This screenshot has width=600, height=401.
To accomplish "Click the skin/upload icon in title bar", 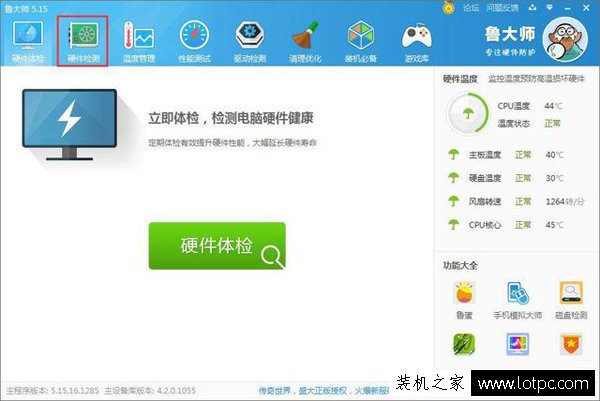I will 532,7.
